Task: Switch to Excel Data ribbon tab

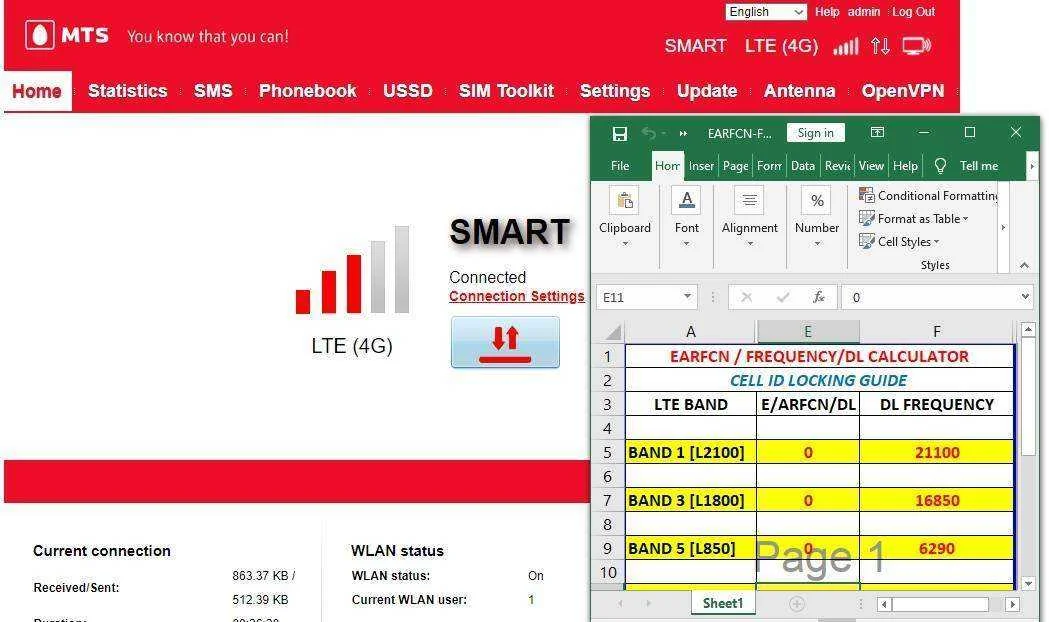Action: (803, 166)
